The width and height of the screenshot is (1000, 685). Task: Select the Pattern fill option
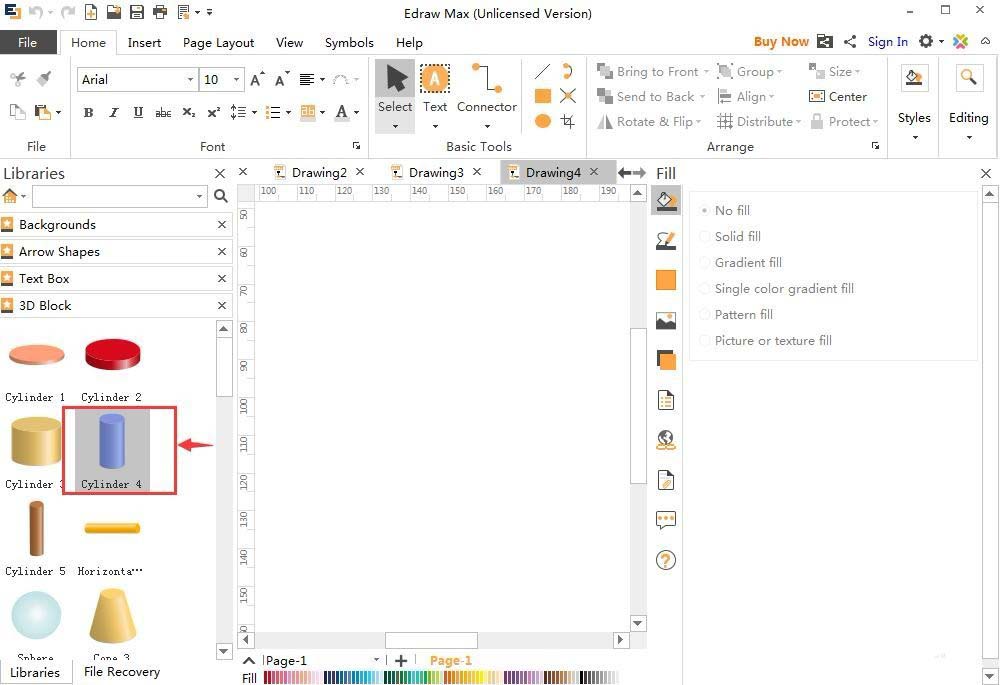pos(743,315)
